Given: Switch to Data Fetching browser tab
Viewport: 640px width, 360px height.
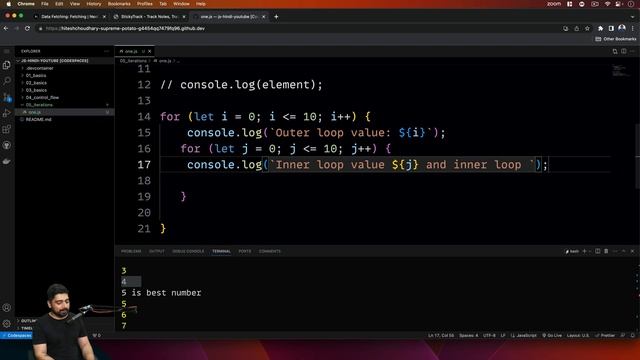Looking at the screenshot, I should 70,17.
